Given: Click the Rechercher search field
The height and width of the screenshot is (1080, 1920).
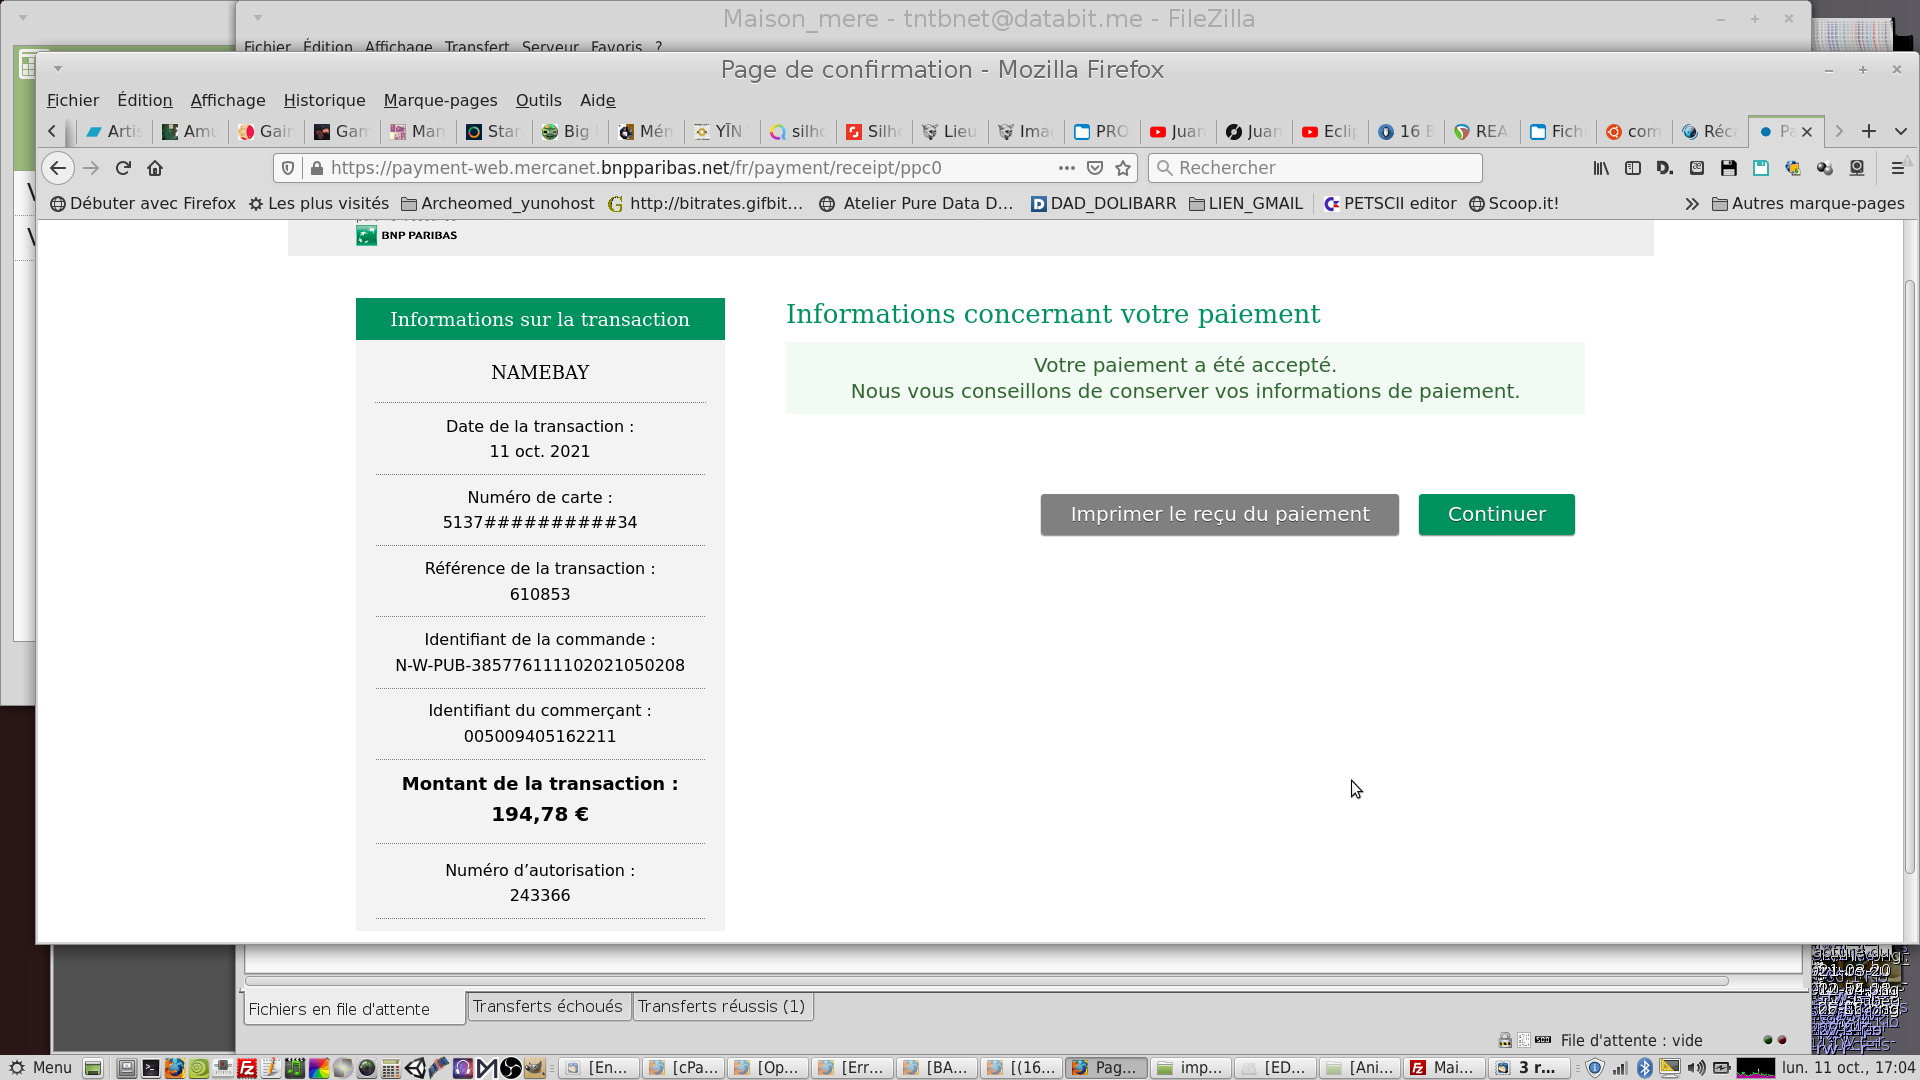Looking at the screenshot, I should [x=1315, y=168].
